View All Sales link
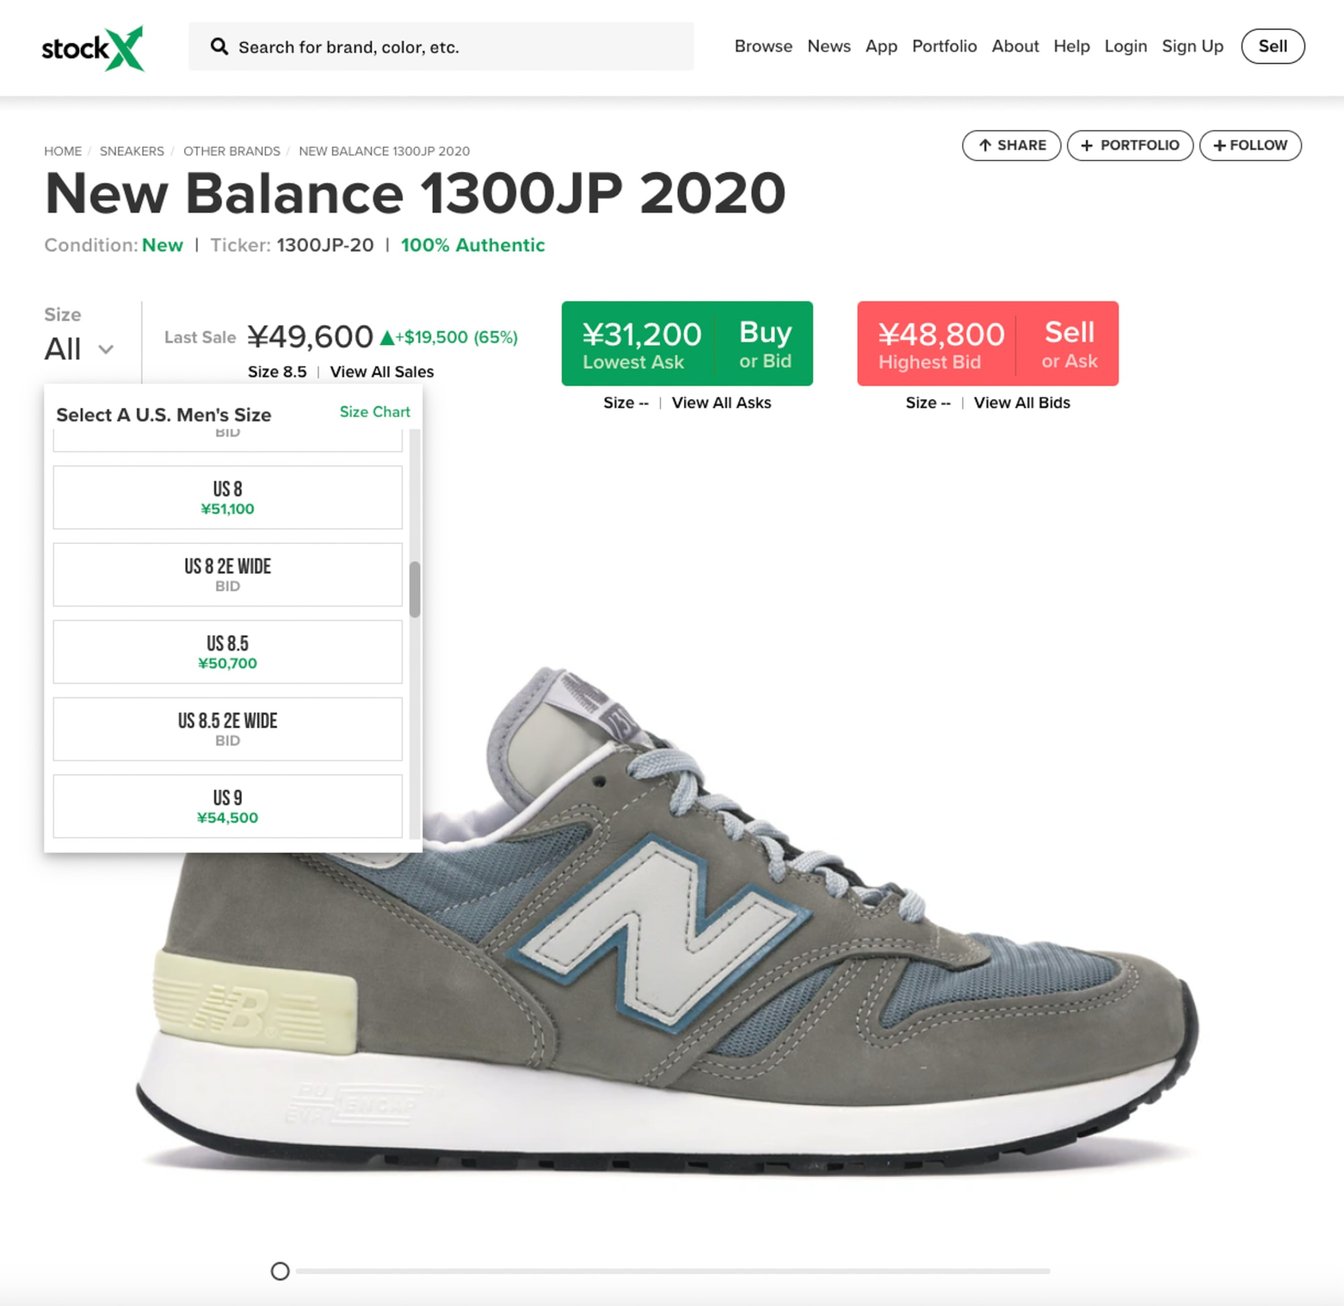Screen dimensions: 1344x1306 382,372
